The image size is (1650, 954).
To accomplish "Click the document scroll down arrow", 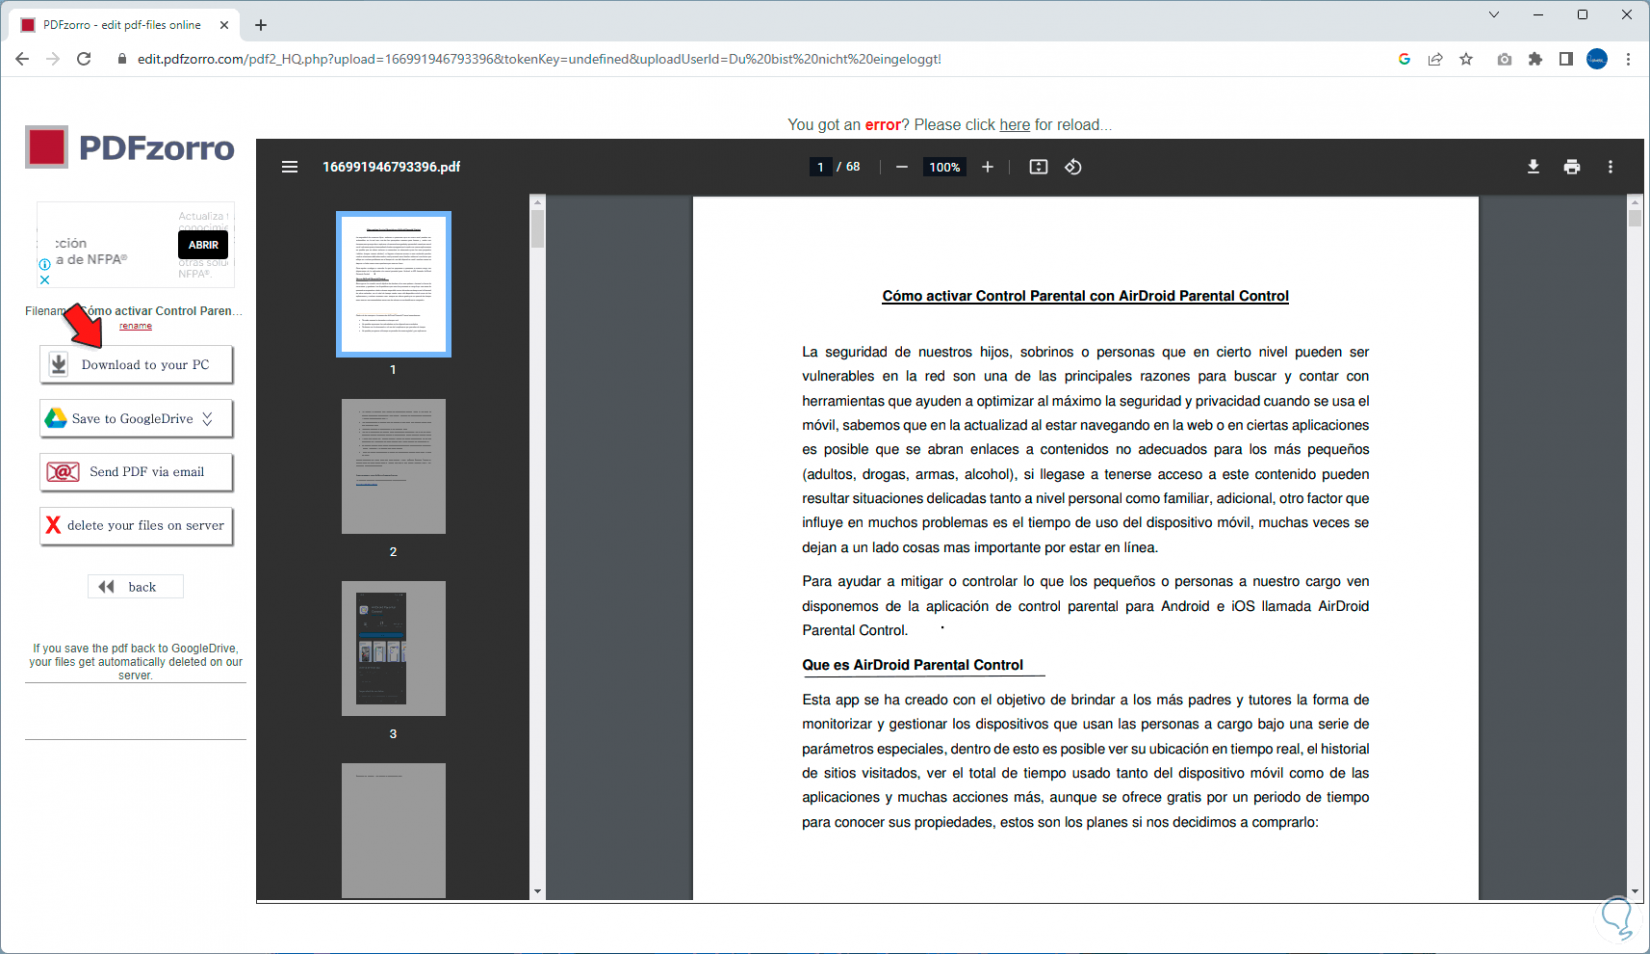I will pyautogui.click(x=1635, y=891).
